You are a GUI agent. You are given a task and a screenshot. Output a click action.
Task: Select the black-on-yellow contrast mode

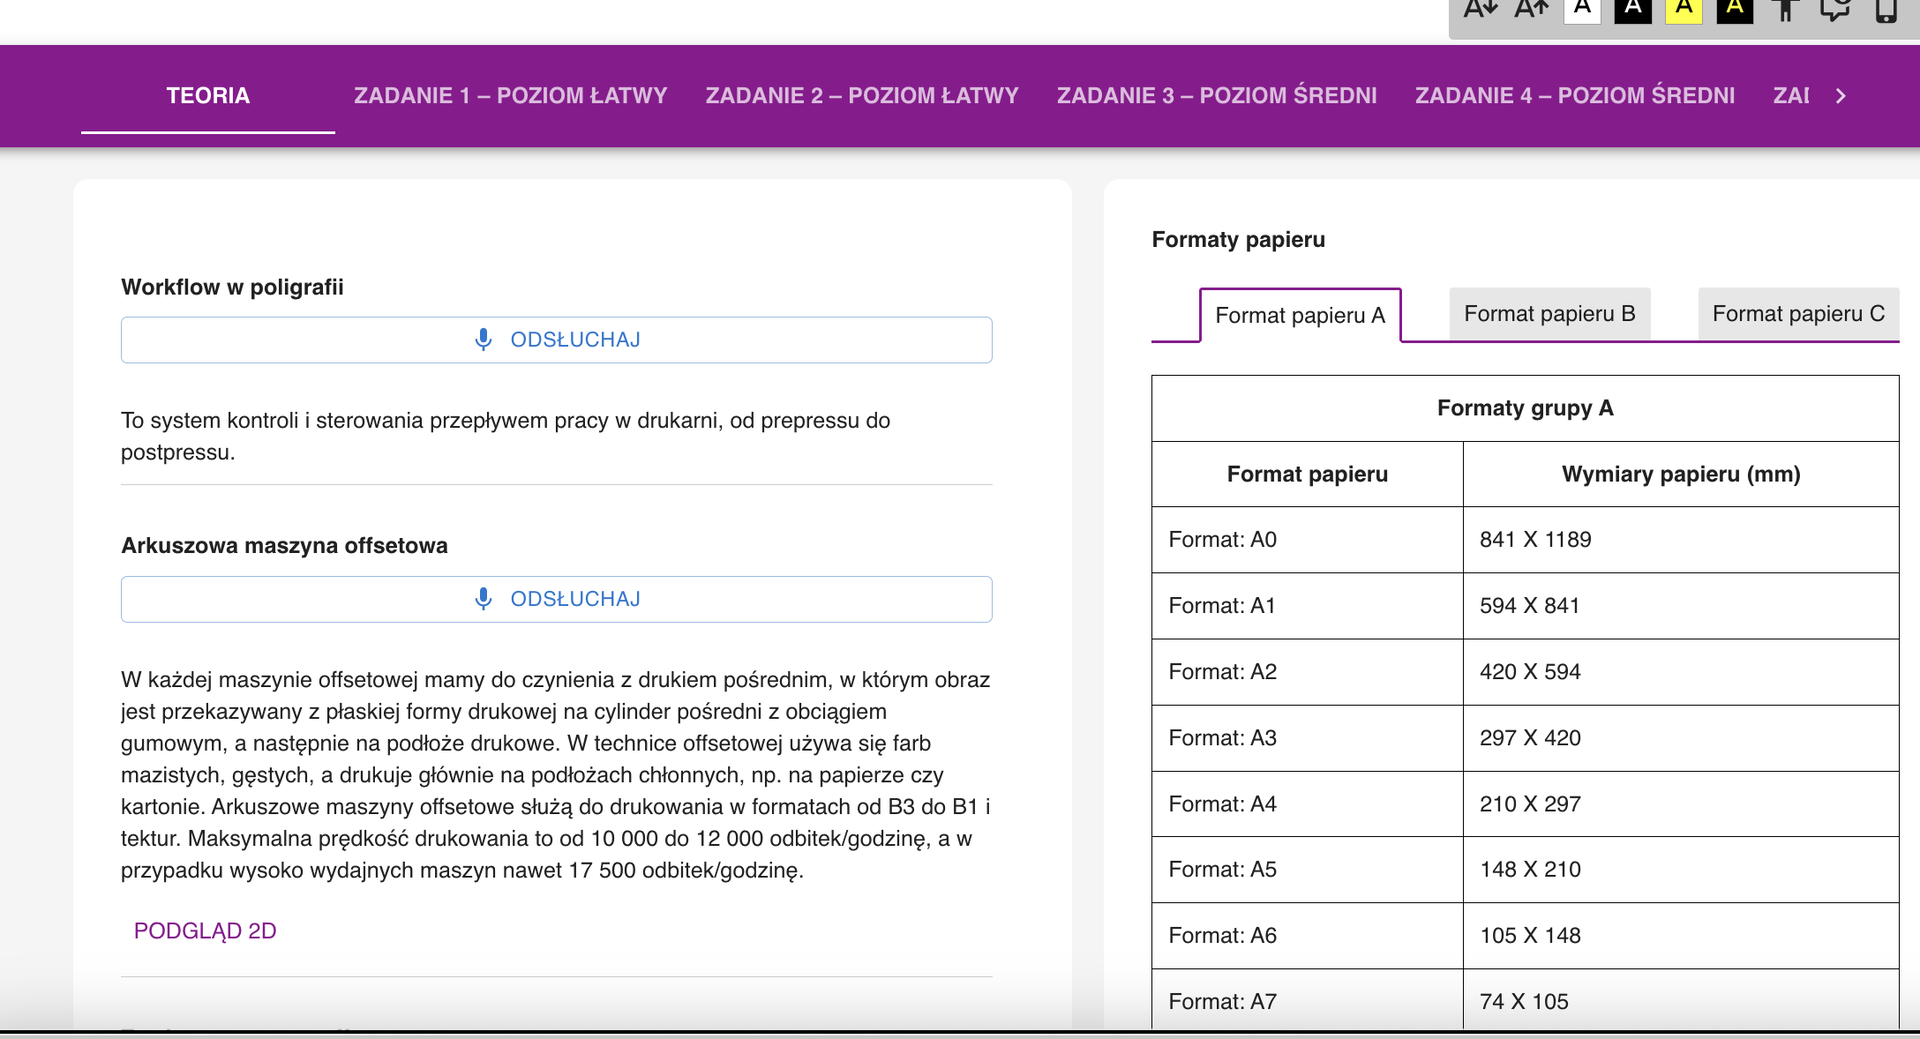[1684, 10]
